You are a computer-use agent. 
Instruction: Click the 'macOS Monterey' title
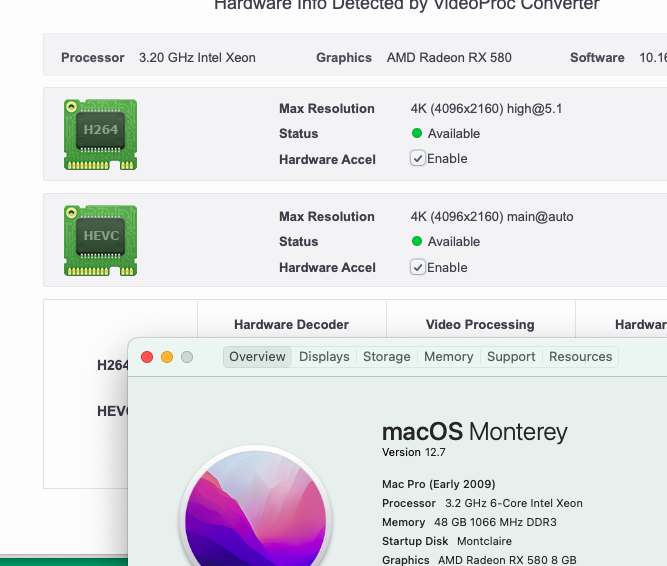475,432
